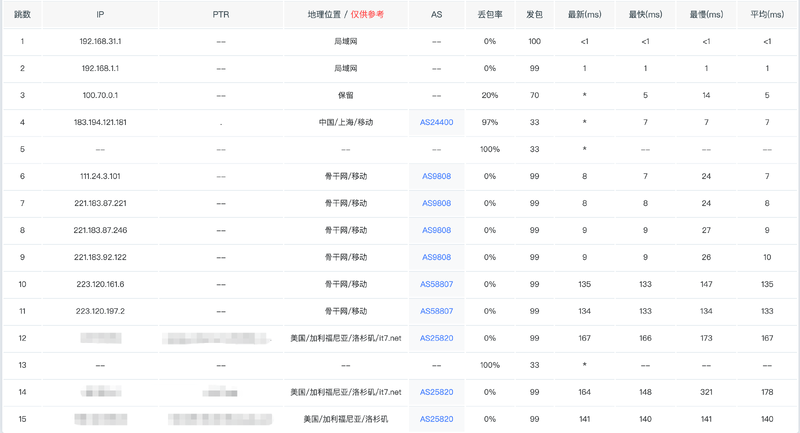Screen dimensions: 800x433
Task: Select IP address 221.183.92.122
Action: coord(101,258)
